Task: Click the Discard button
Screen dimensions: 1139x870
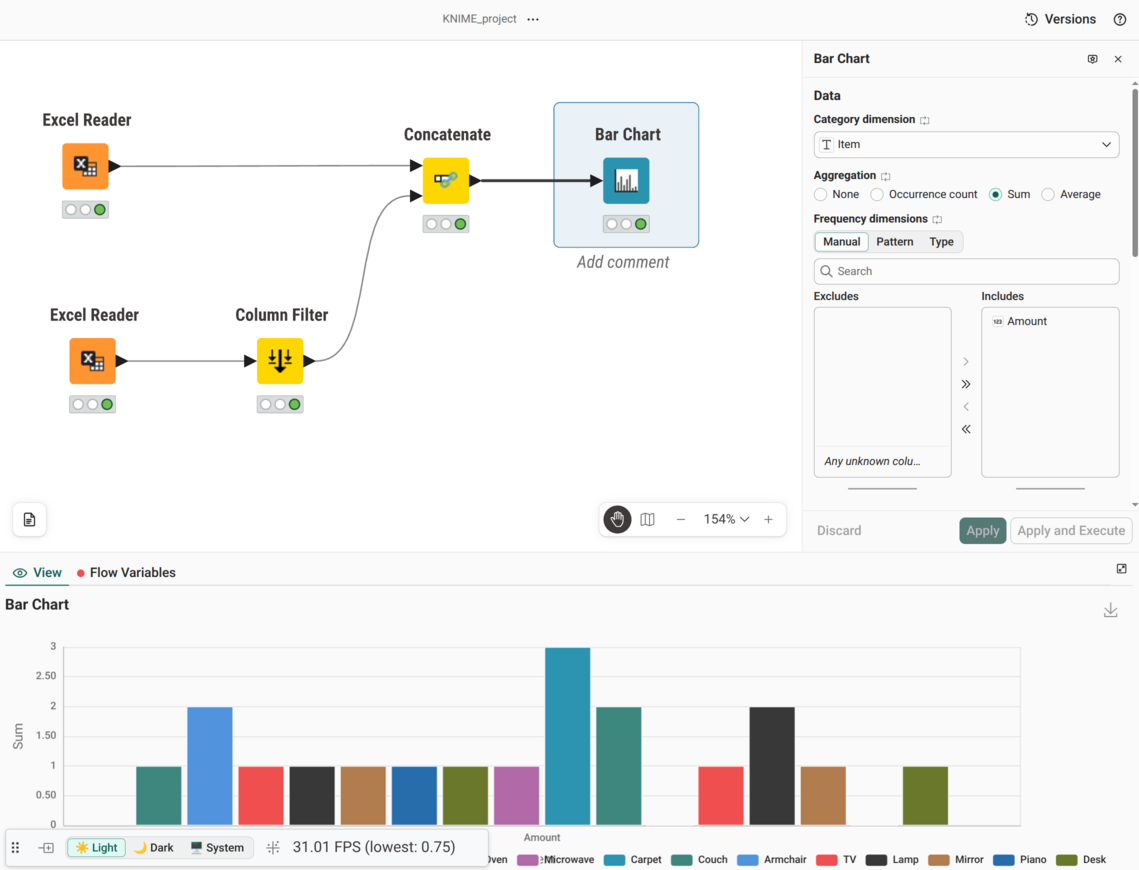Action: [x=839, y=531]
